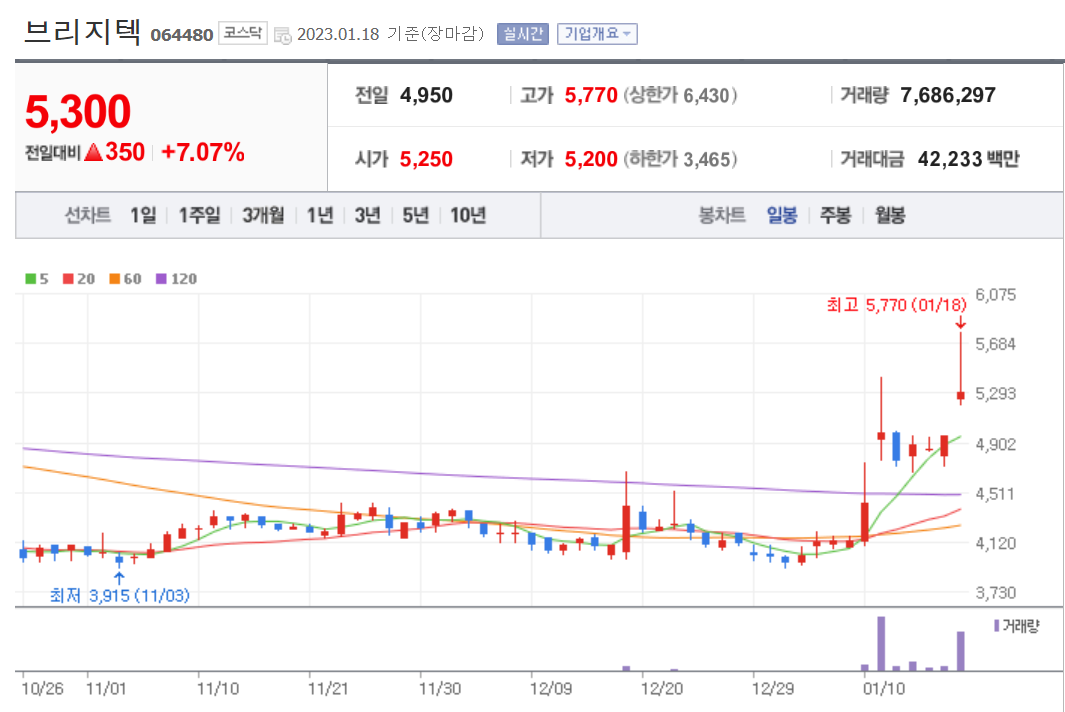Image resolution: width=1065 pixels, height=712 pixels.
Task: Click the 11/01 date axis label
Action: [106, 689]
